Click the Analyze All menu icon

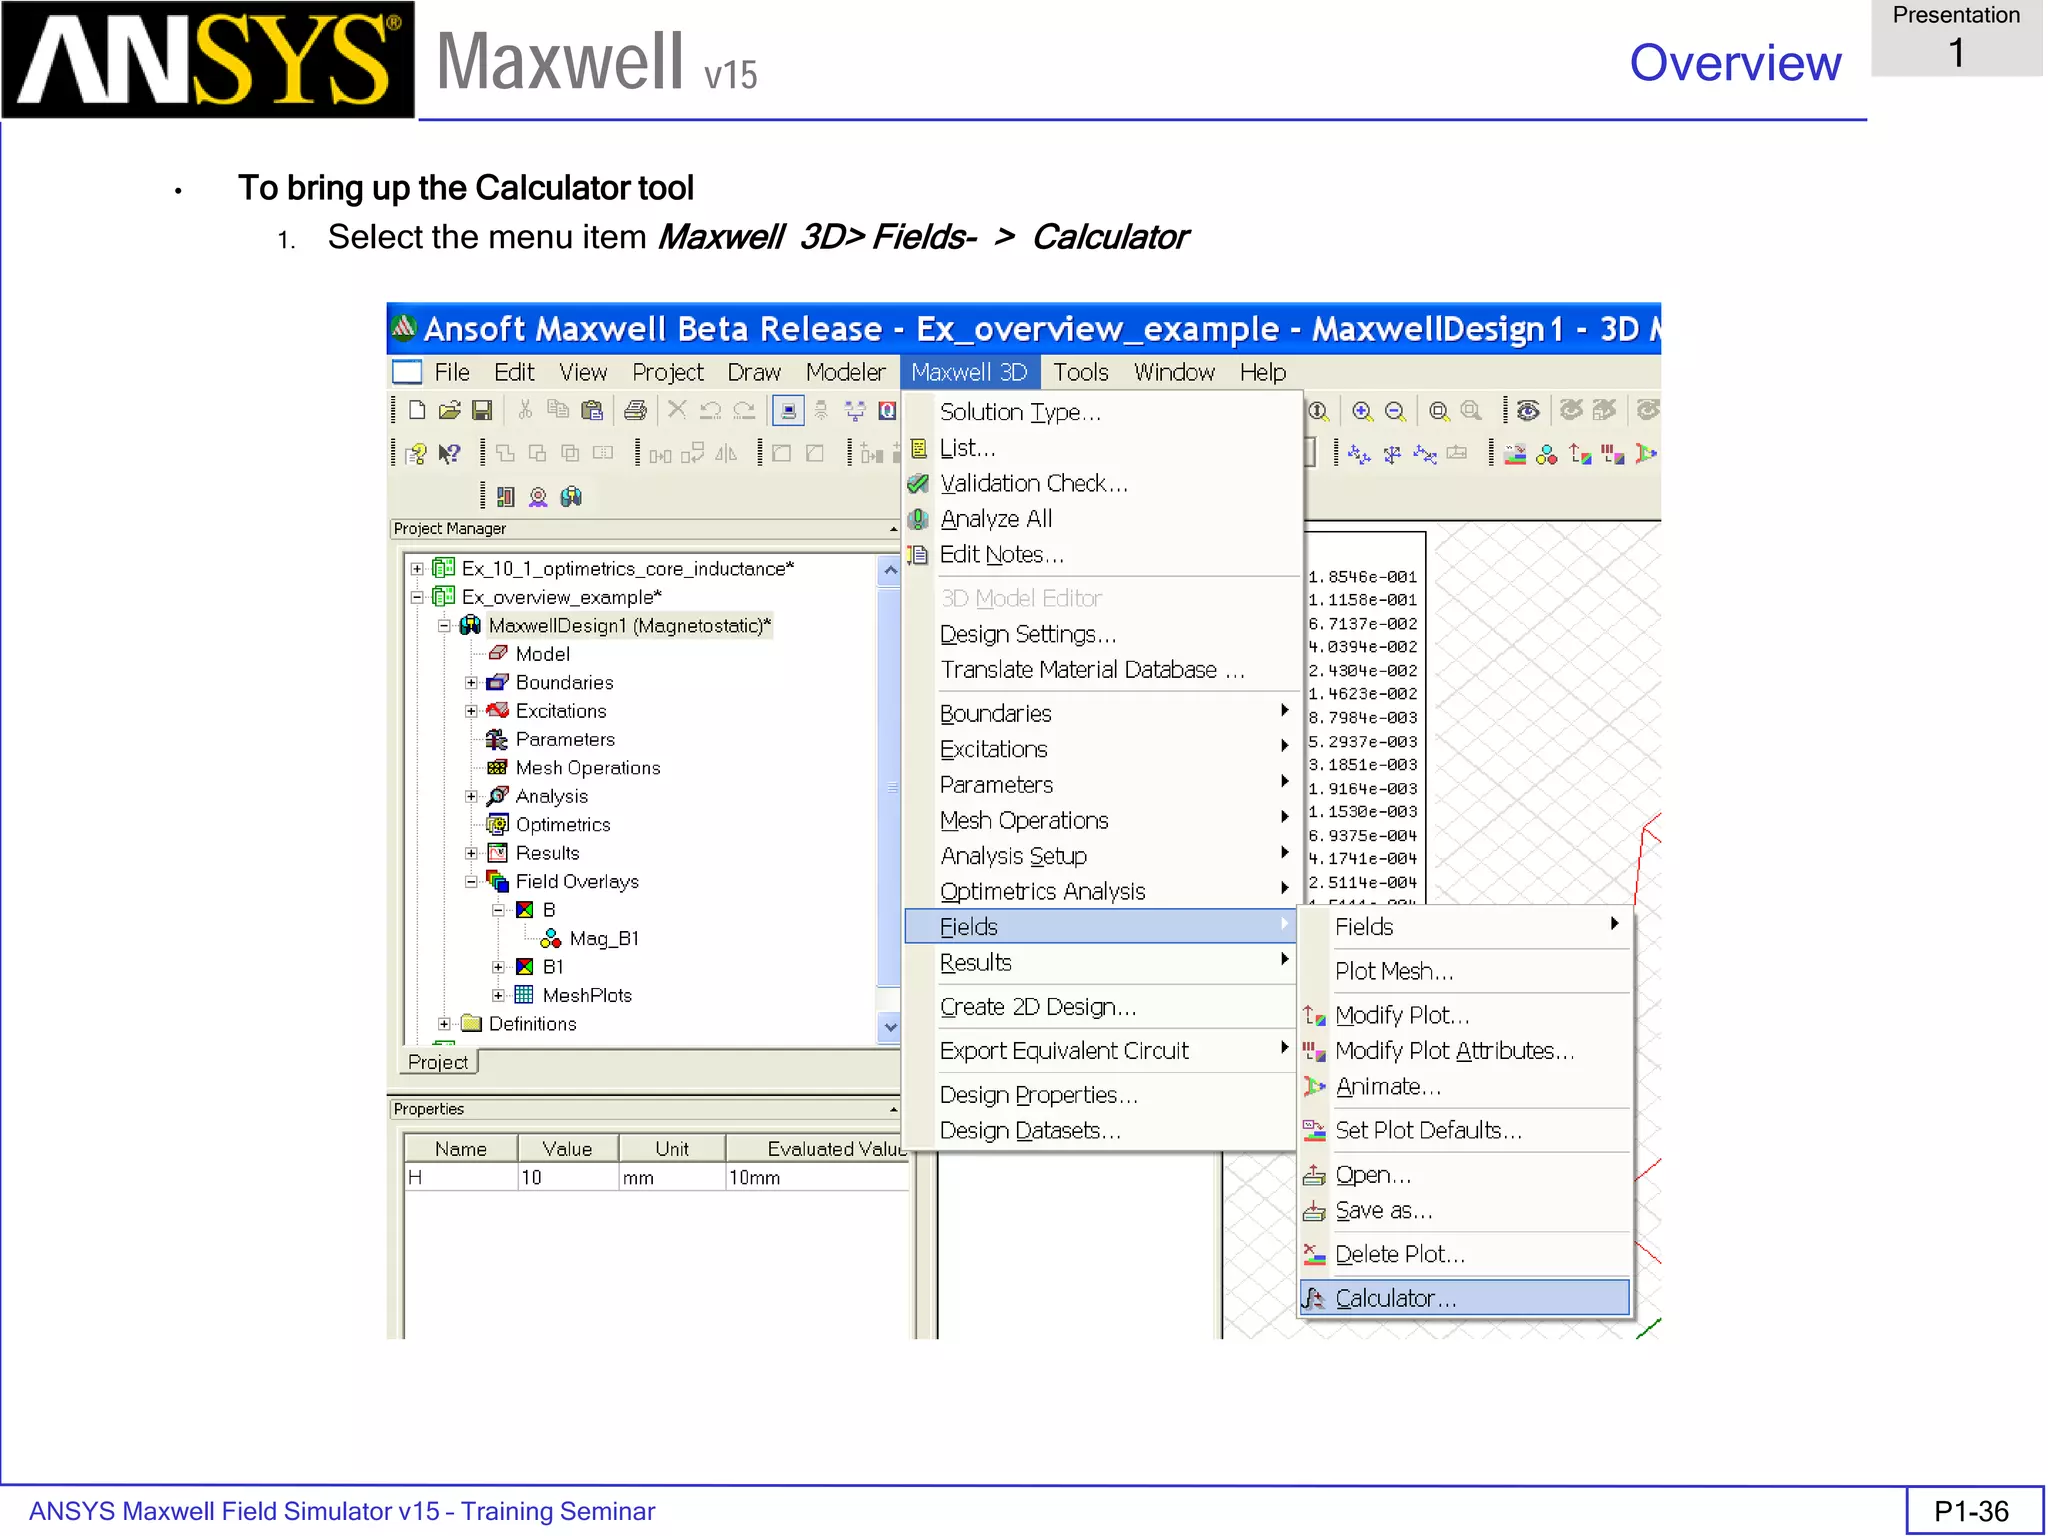coord(918,519)
